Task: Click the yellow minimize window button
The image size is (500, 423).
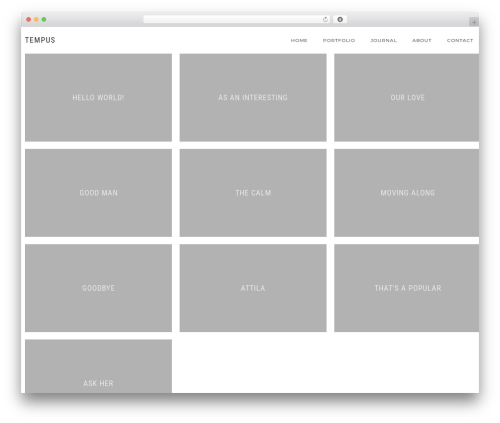Action: click(36, 20)
